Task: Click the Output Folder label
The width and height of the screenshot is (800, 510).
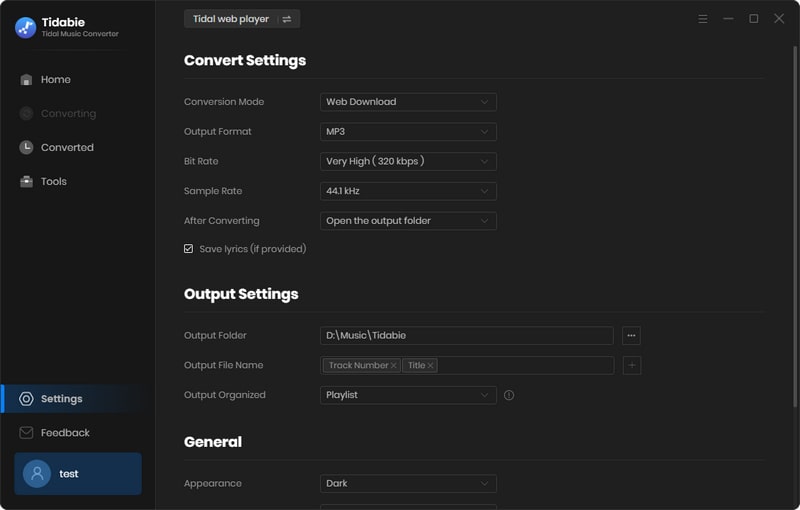Action: [215, 336]
